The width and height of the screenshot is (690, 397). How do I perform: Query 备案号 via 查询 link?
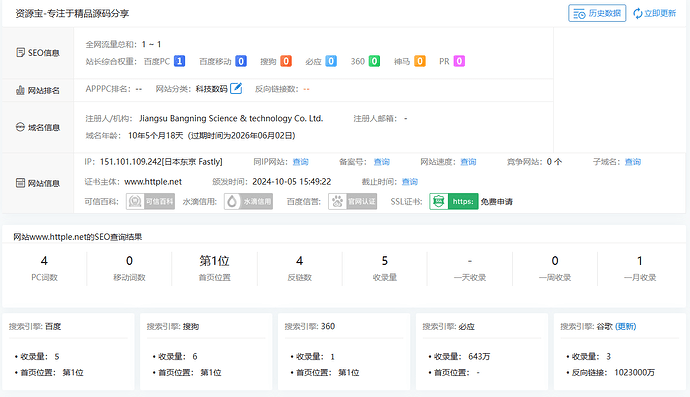(x=382, y=162)
